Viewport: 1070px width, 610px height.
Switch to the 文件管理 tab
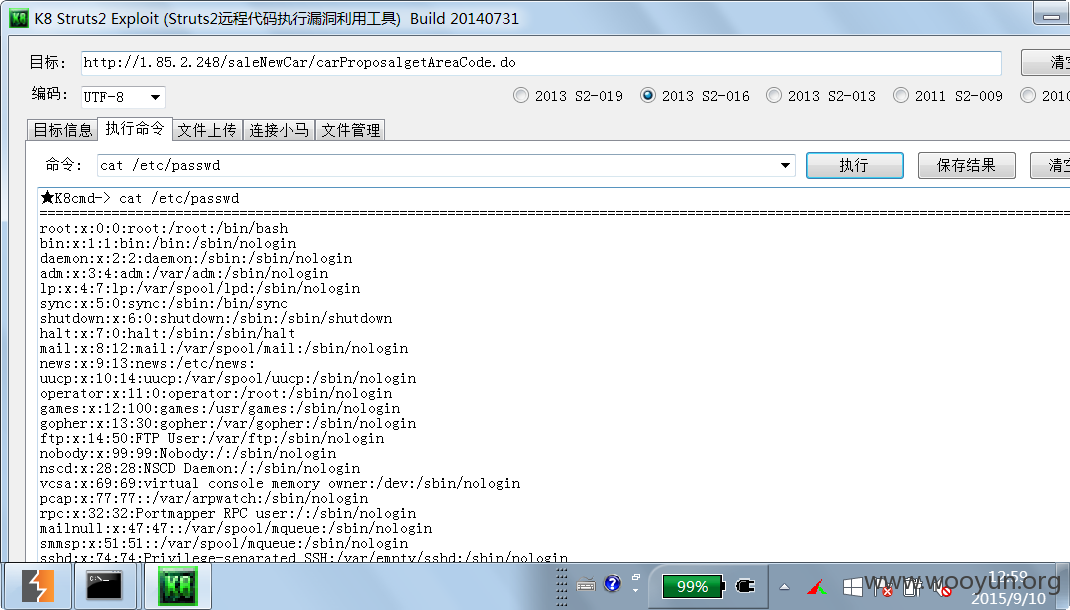point(350,130)
